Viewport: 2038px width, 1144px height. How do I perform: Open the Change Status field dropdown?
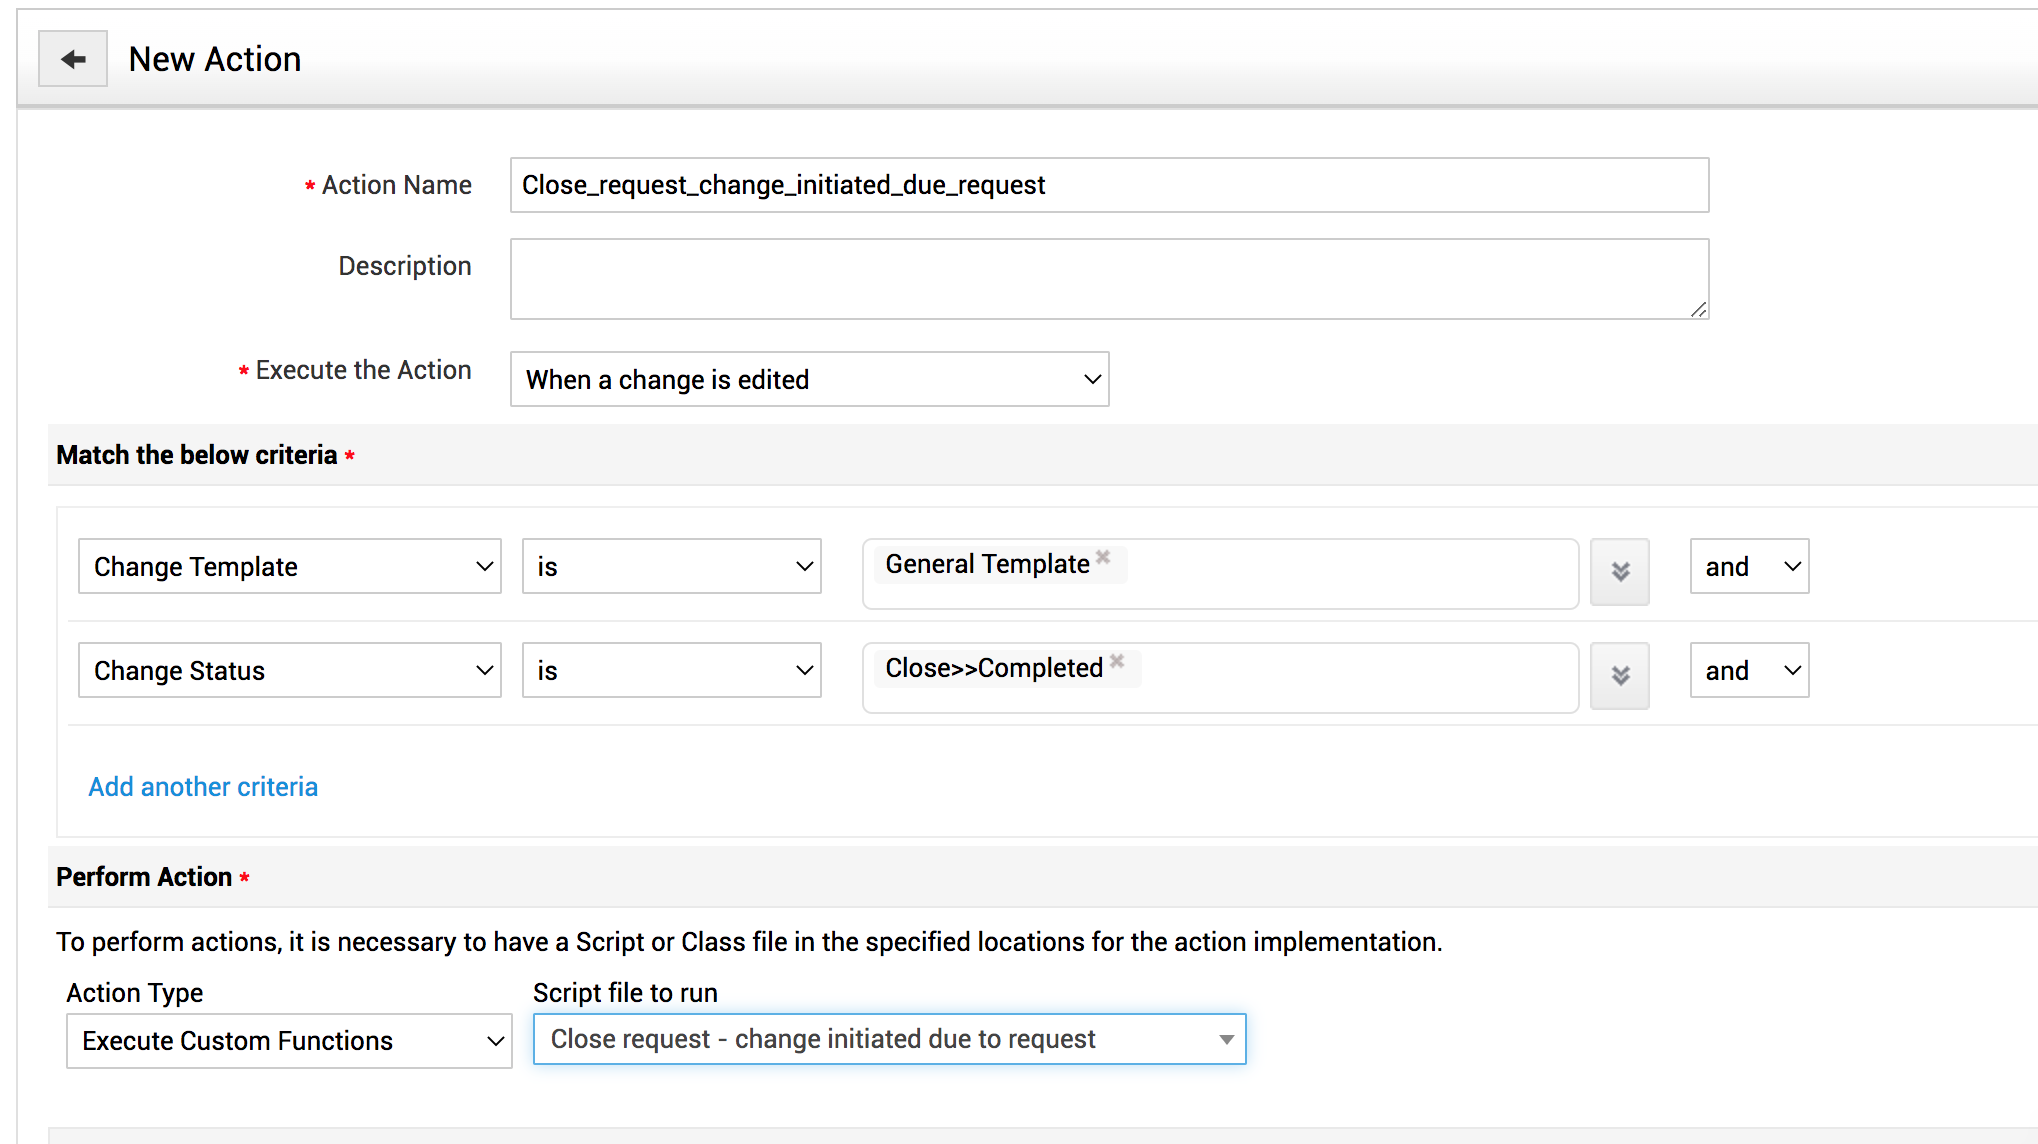coord(289,671)
